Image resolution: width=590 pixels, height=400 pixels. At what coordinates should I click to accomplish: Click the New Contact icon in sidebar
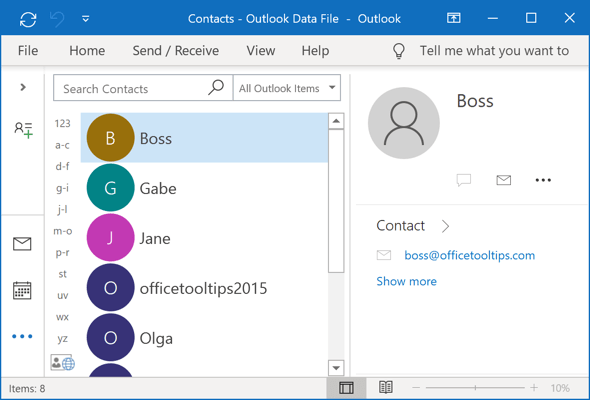click(23, 130)
